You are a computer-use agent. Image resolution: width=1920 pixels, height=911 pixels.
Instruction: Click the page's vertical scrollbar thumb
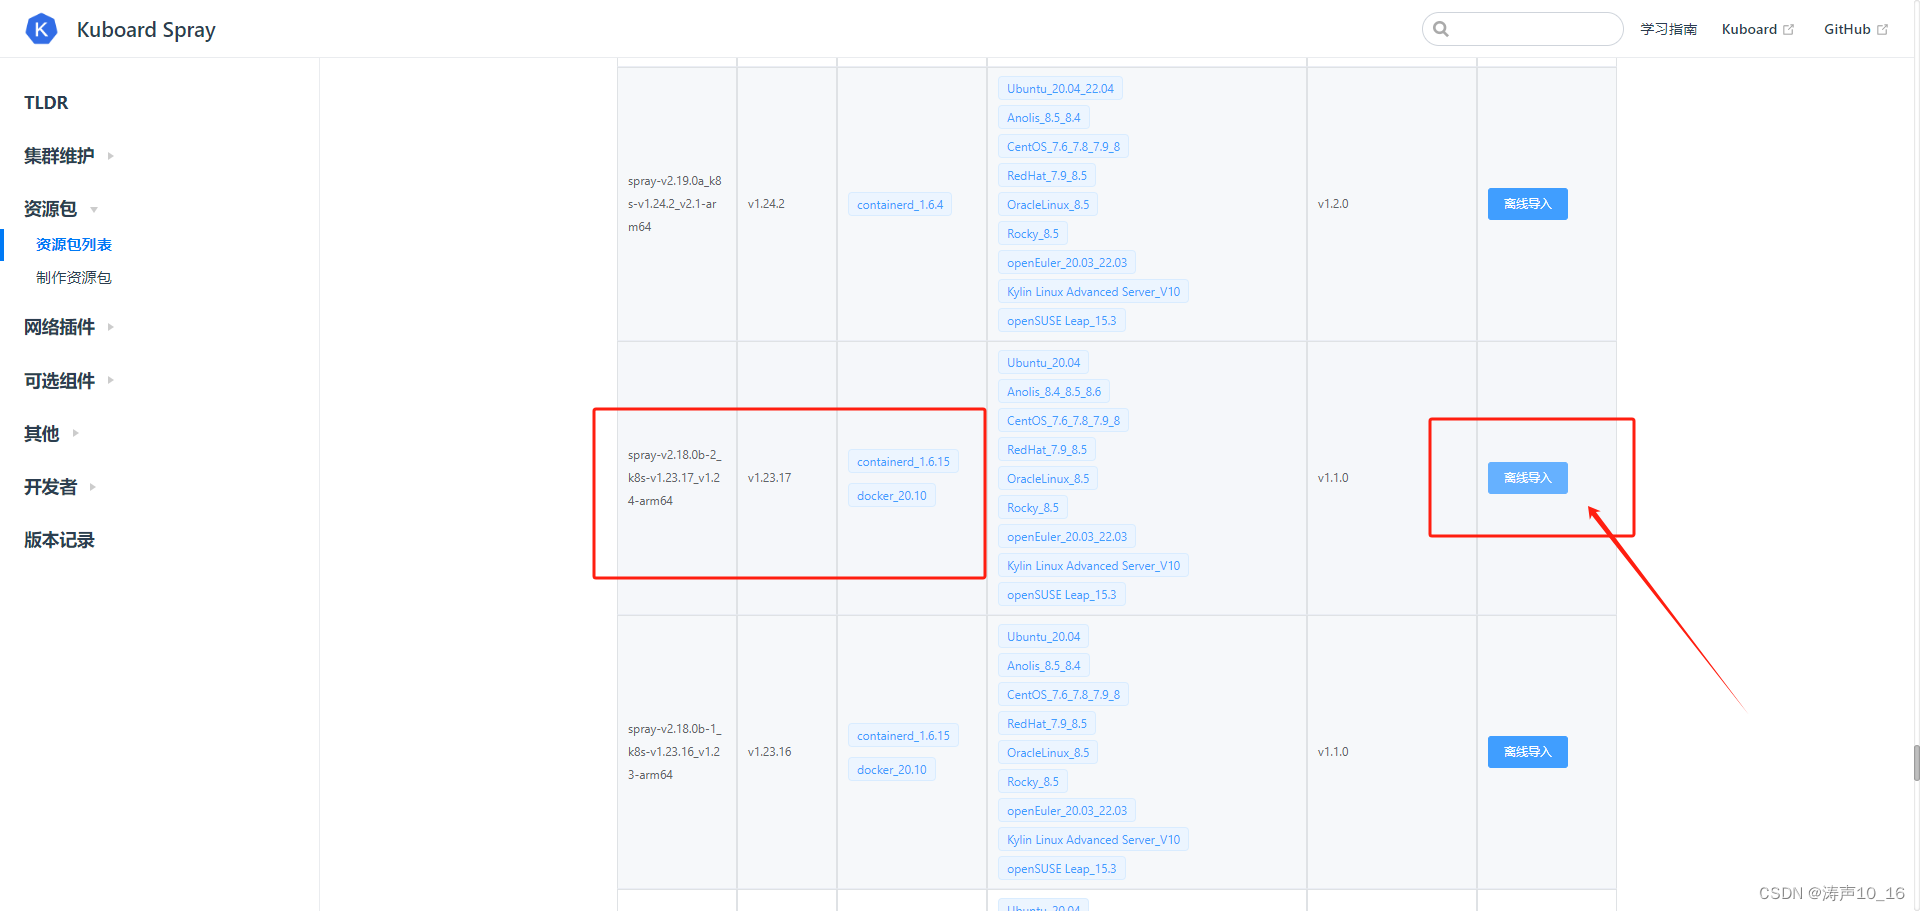(1916, 762)
